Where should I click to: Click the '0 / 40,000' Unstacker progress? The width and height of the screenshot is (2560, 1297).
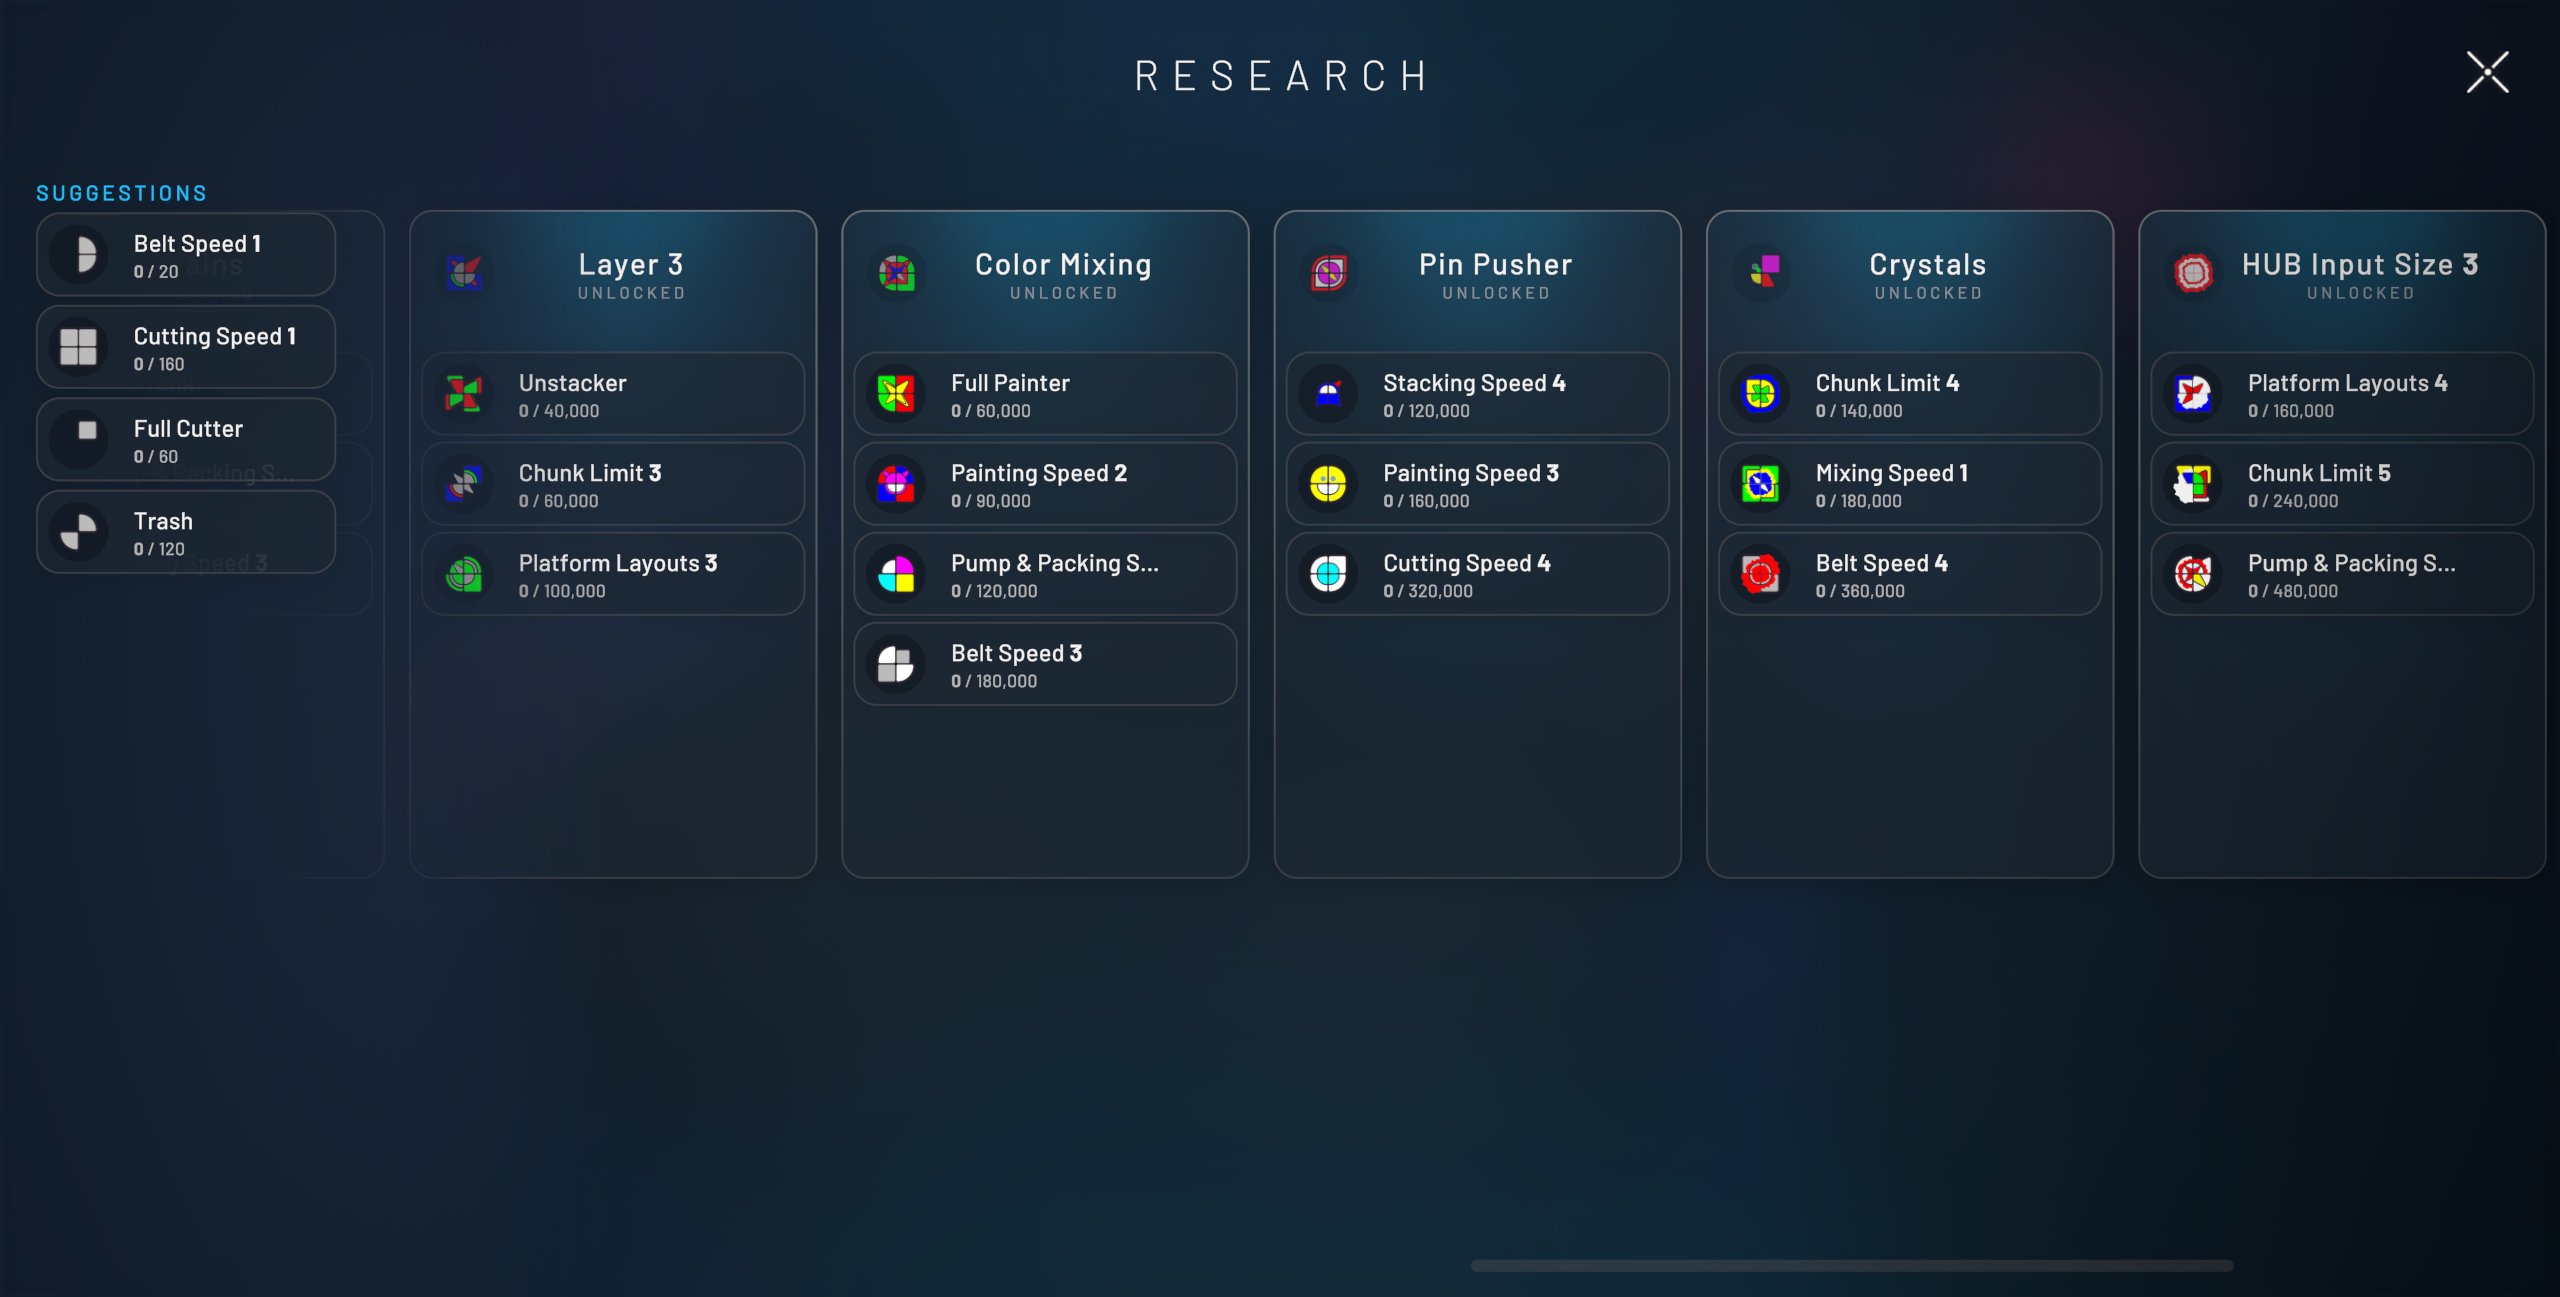(x=559, y=412)
